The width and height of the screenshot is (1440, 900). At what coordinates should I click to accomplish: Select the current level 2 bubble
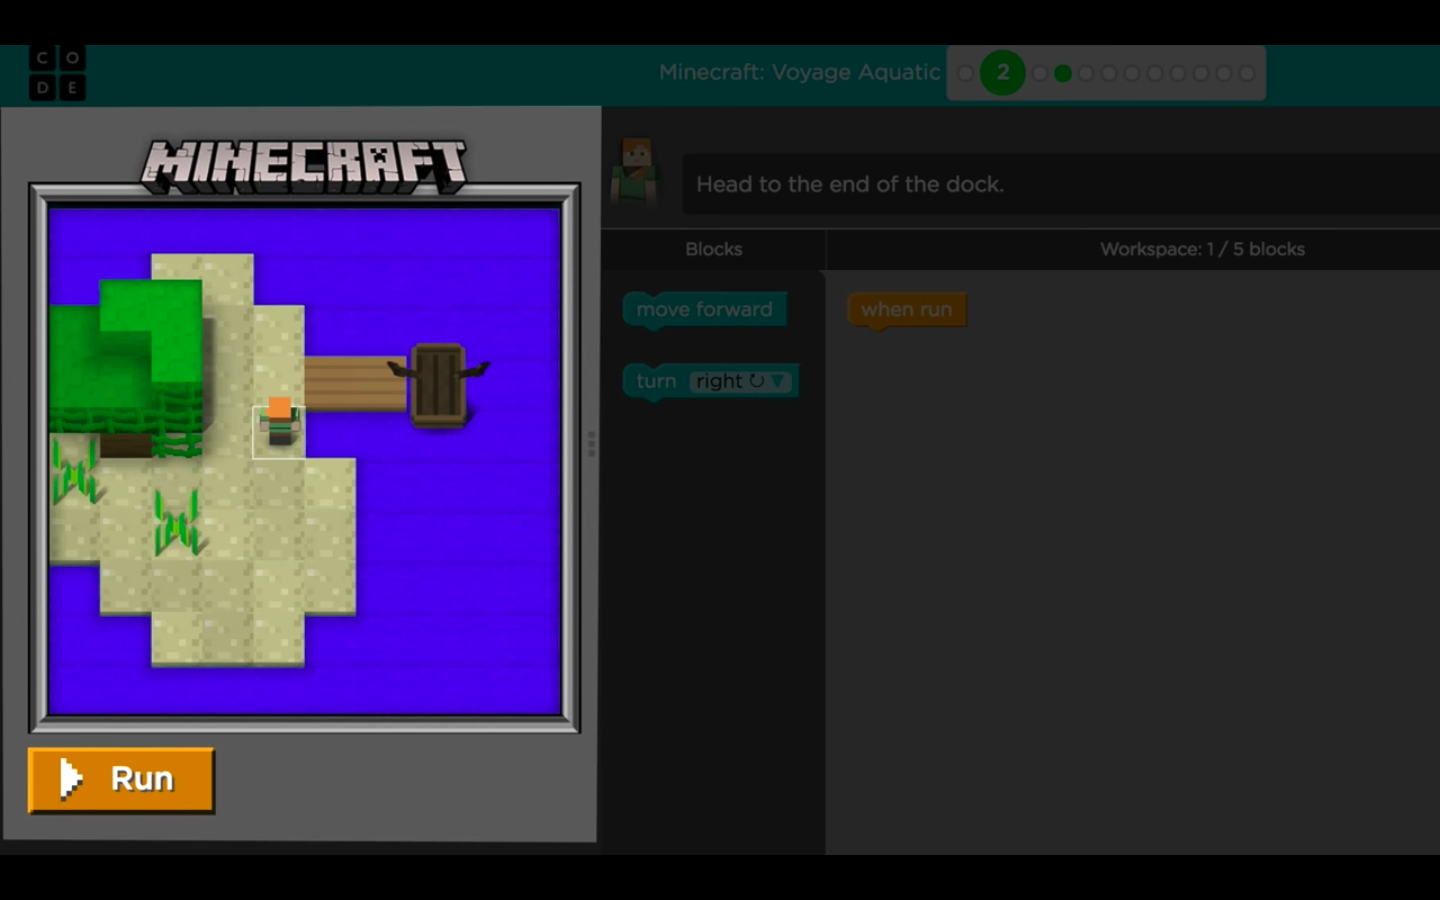pos(1002,73)
